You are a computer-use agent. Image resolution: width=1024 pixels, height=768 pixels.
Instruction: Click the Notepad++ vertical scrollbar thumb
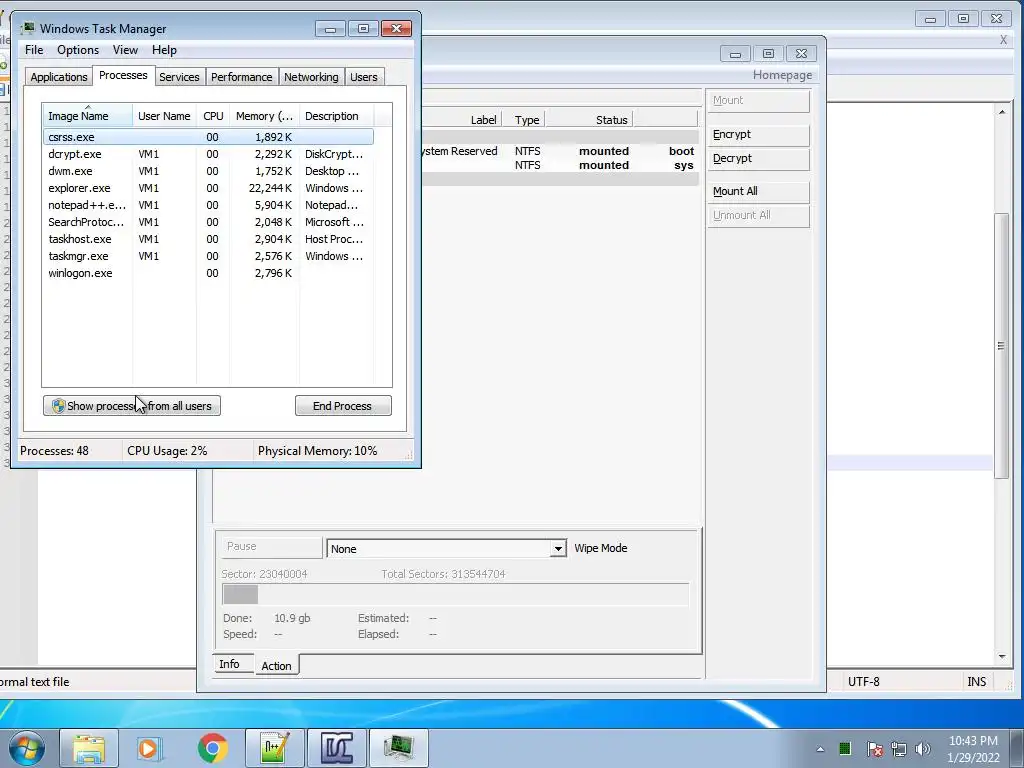(x=1002, y=346)
